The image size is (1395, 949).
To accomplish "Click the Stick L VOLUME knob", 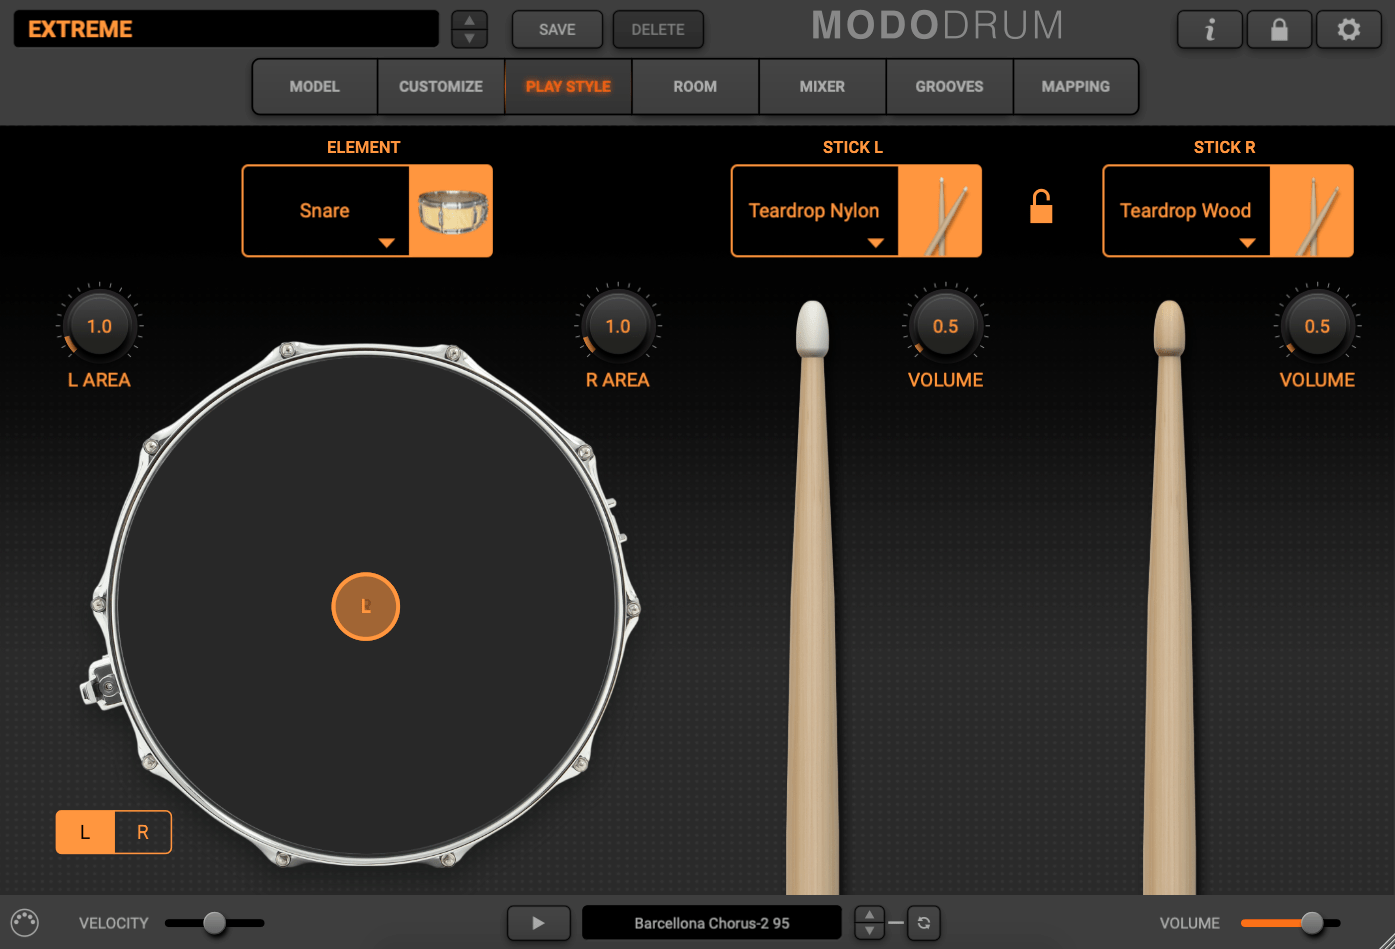I will pyautogui.click(x=945, y=326).
